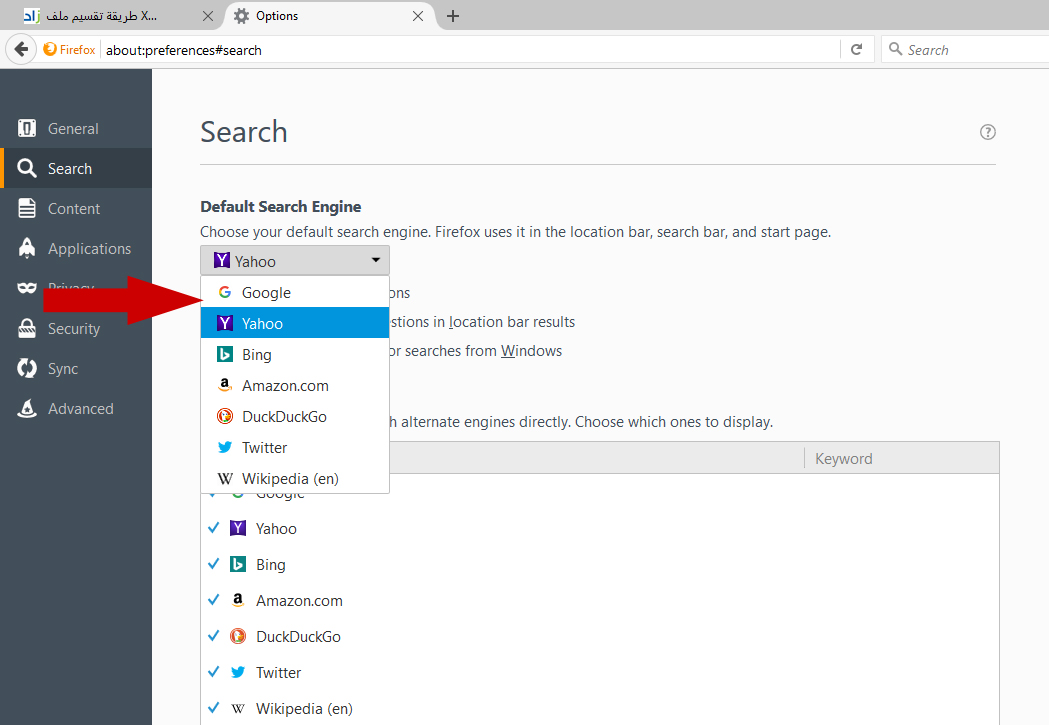Click the Content page sidebar icon
Image resolution: width=1049 pixels, height=725 pixels.
[x=27, y=208]
